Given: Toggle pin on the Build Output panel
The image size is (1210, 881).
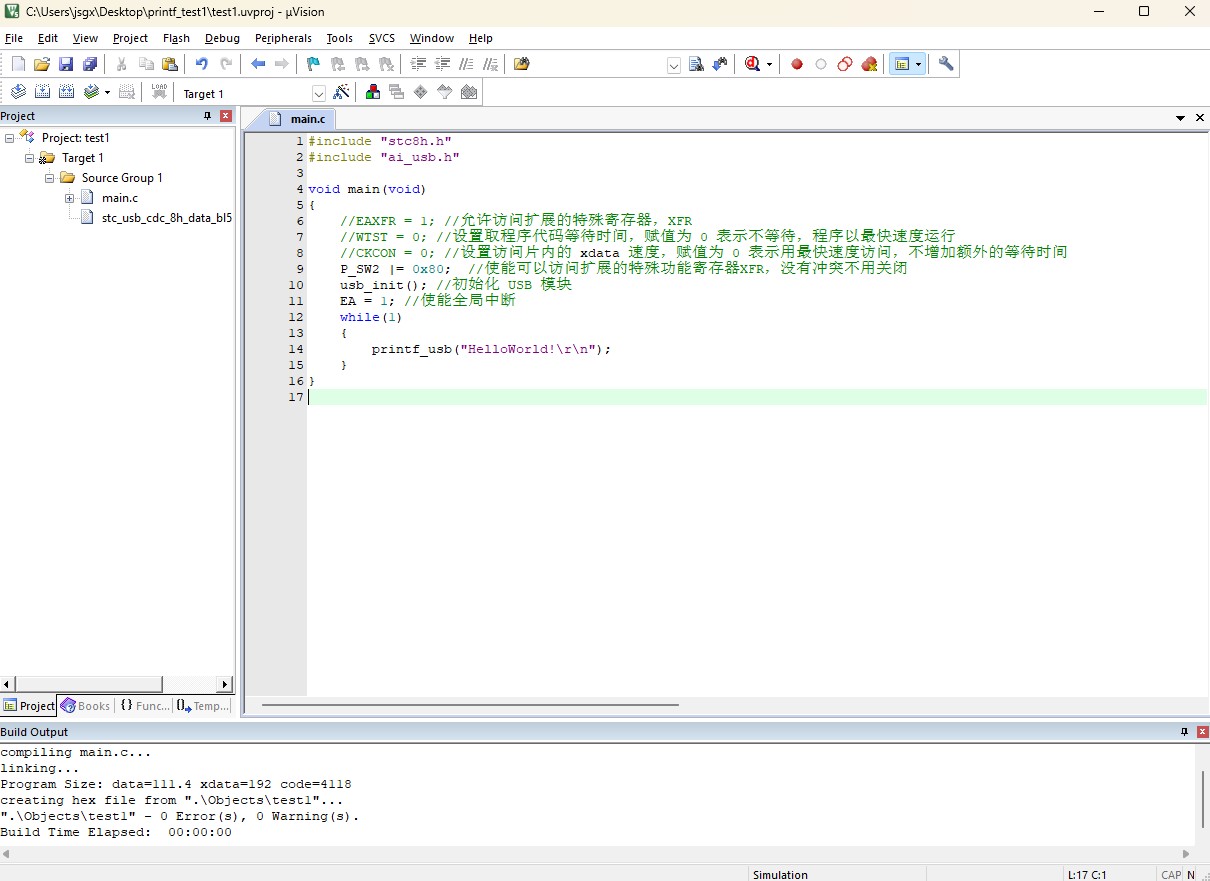Looking at the screenshot, I should point(1185,732).
